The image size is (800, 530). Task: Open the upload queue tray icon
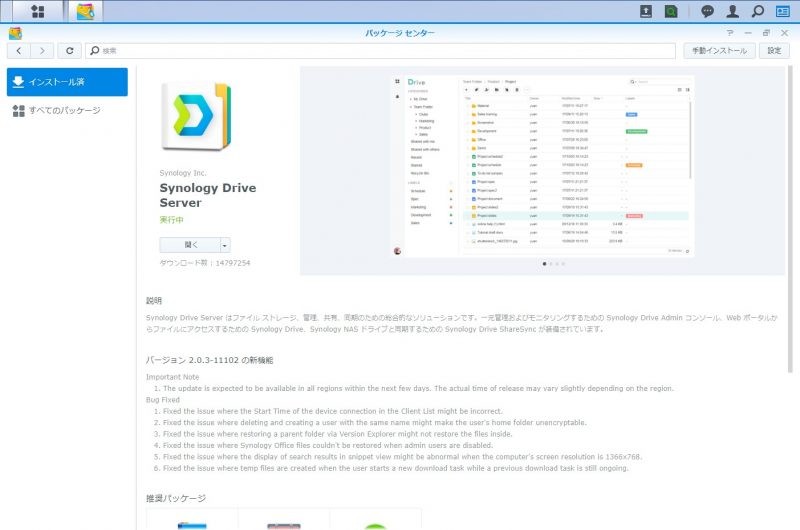tap(646, 12)
